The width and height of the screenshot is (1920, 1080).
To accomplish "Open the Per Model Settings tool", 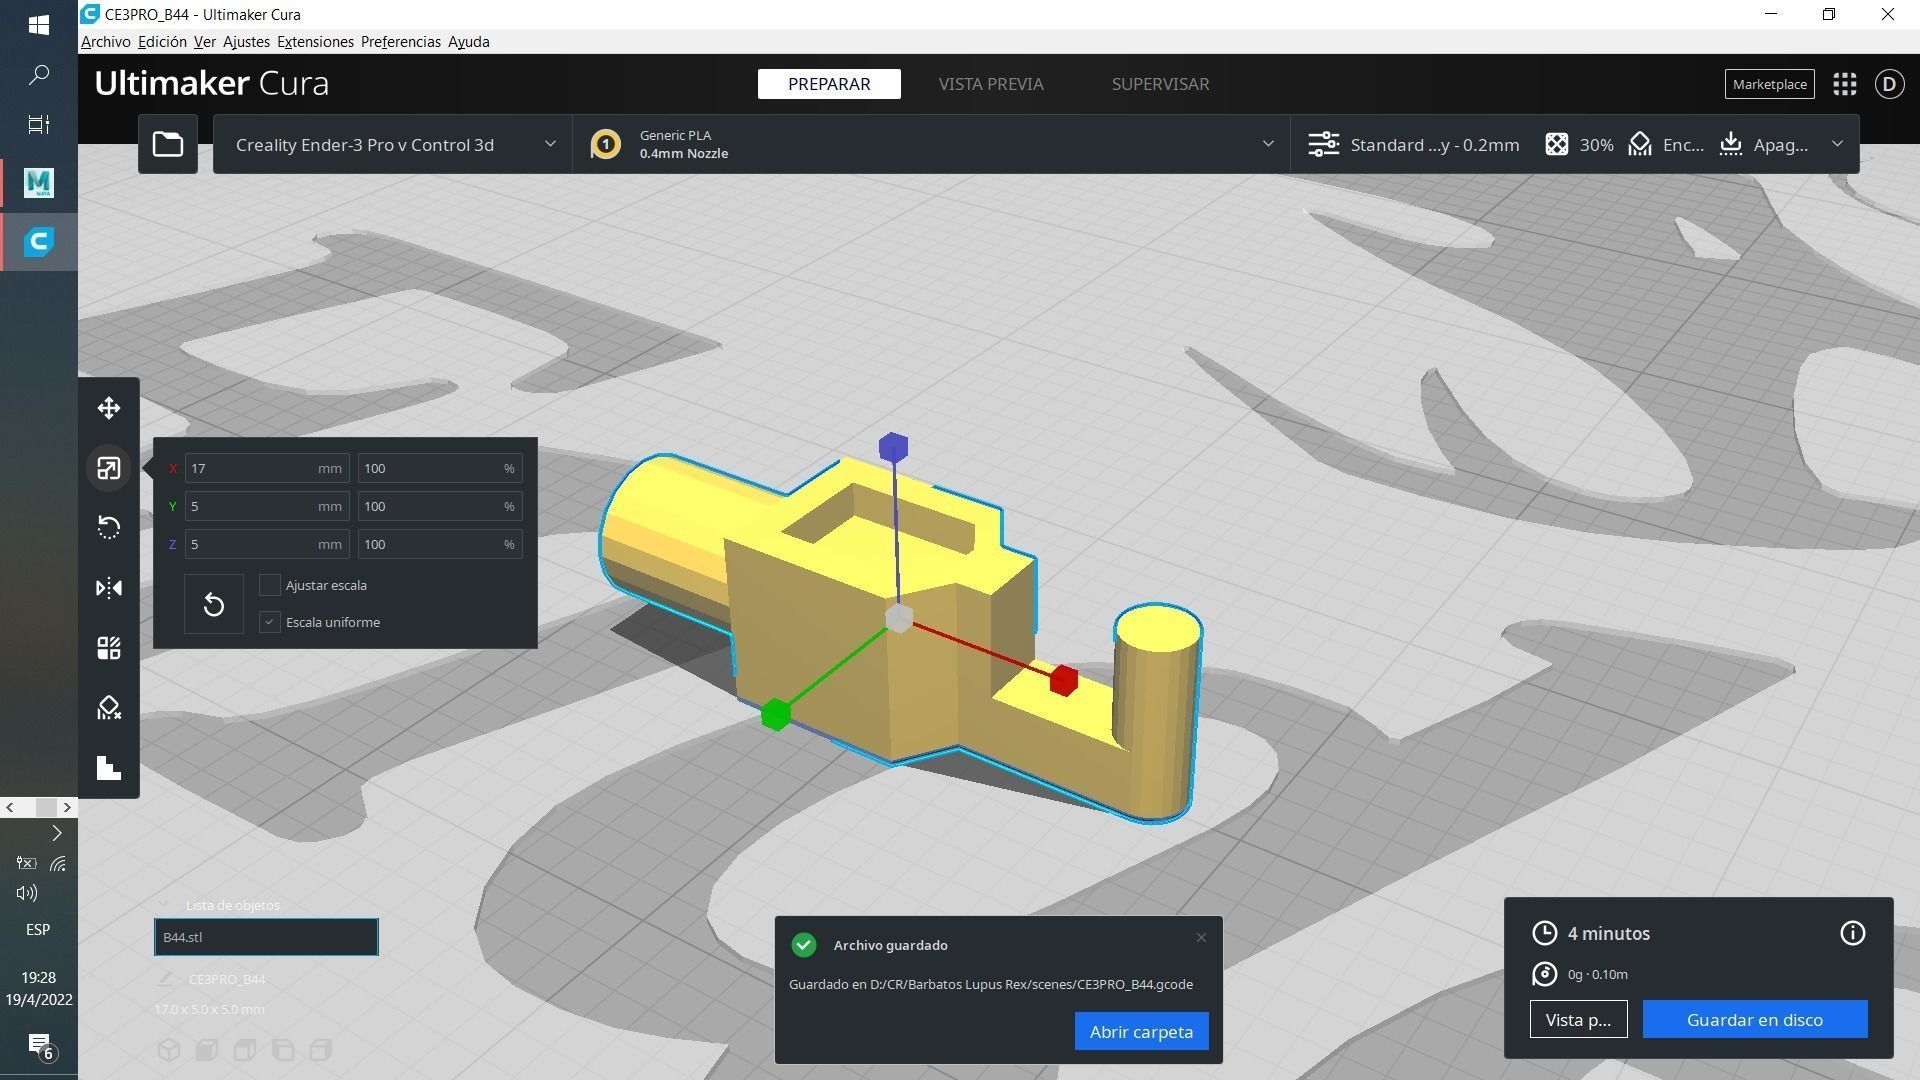I will coord(109,648).
